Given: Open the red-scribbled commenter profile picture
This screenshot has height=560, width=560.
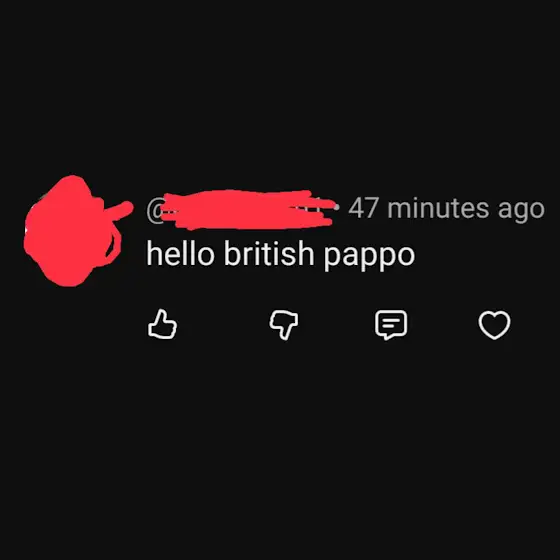Looking at the screenshot, I should click(73, 231).
